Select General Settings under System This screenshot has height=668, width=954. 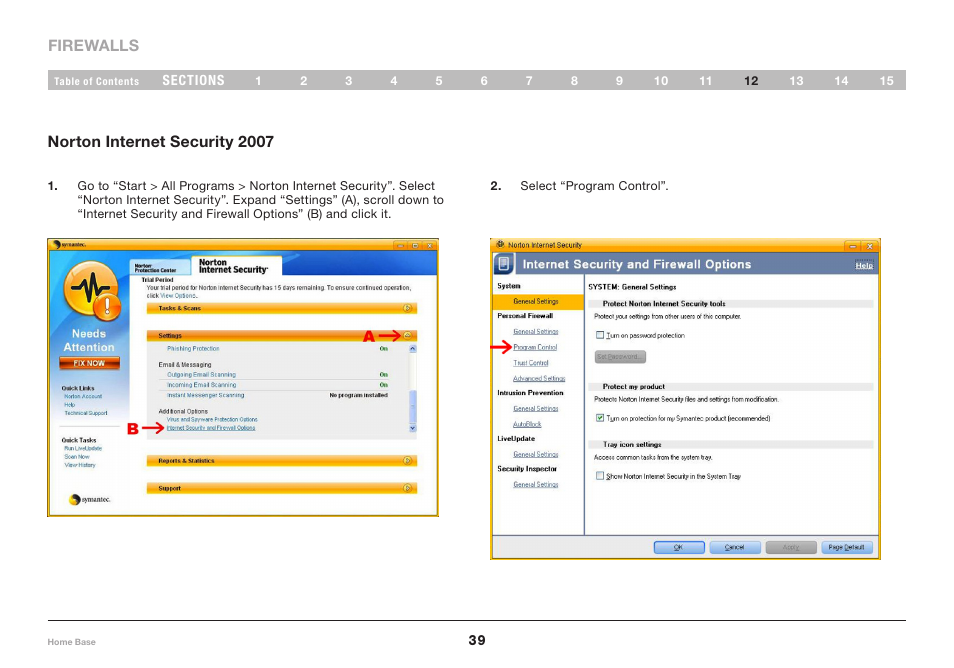point(536,301)
